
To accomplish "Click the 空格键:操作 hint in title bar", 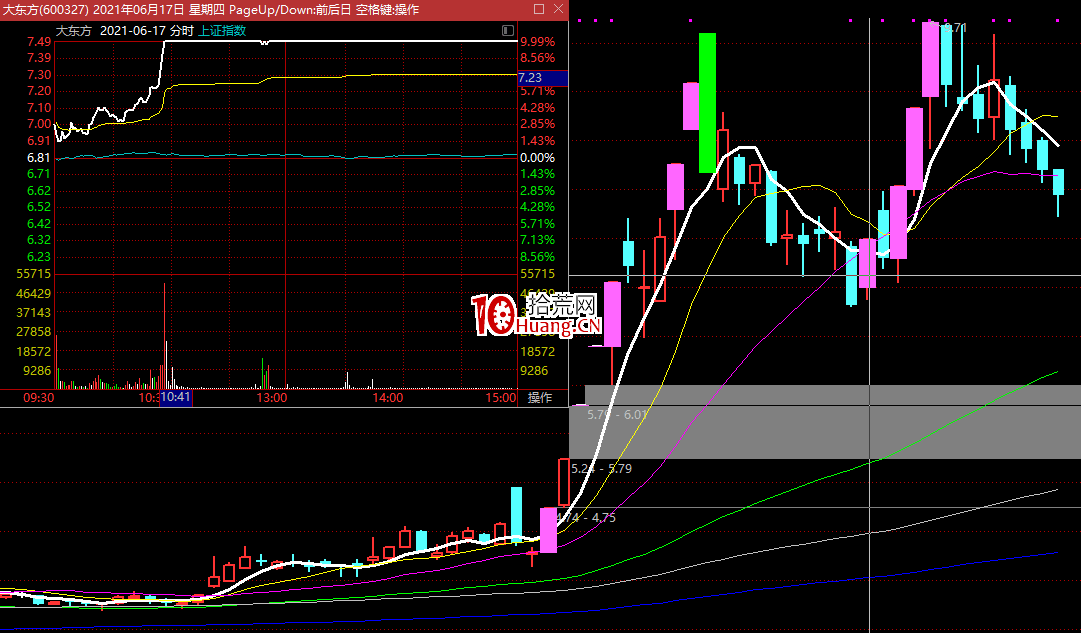I will coord(387,10).
